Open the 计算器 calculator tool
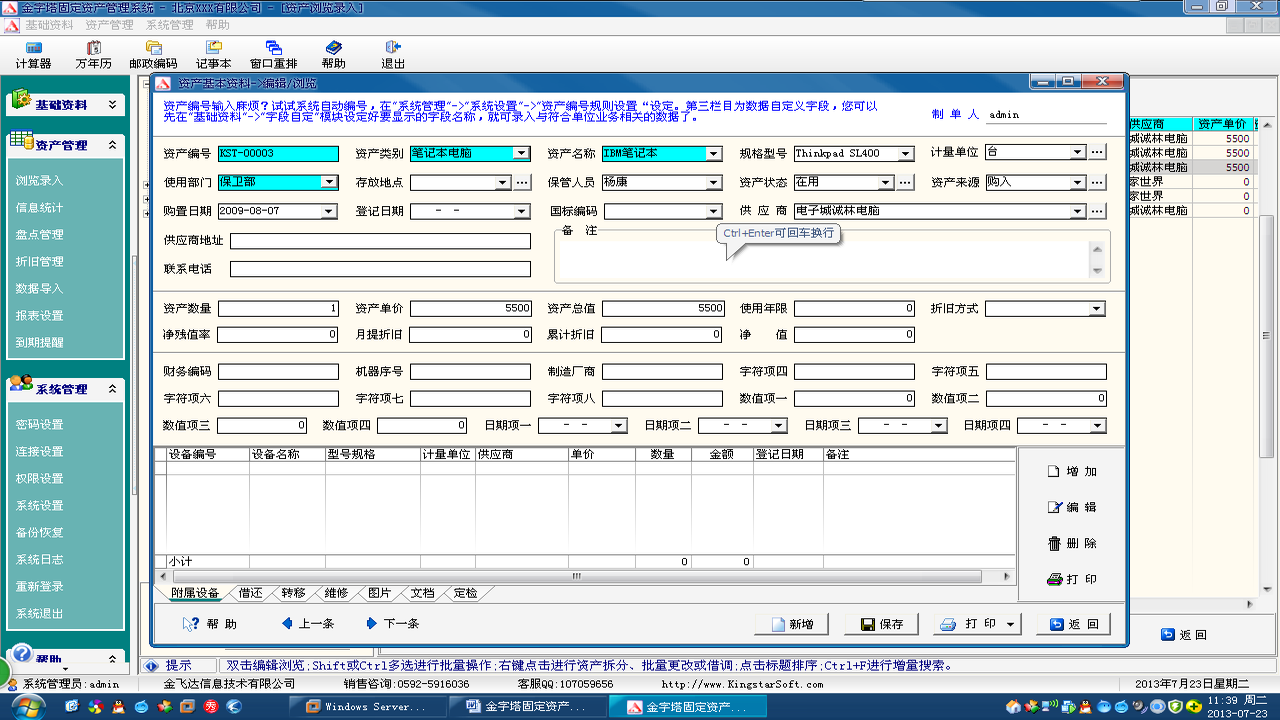Image resolution: width=1280 pixels, height=720 pixels. [x=33, y=54]
